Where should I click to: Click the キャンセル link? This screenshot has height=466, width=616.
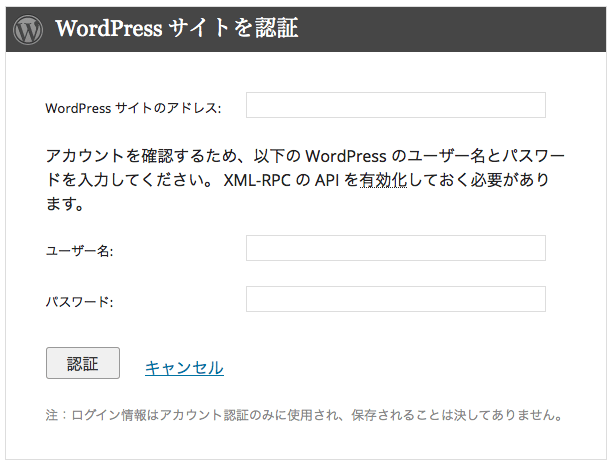(184, 368)
